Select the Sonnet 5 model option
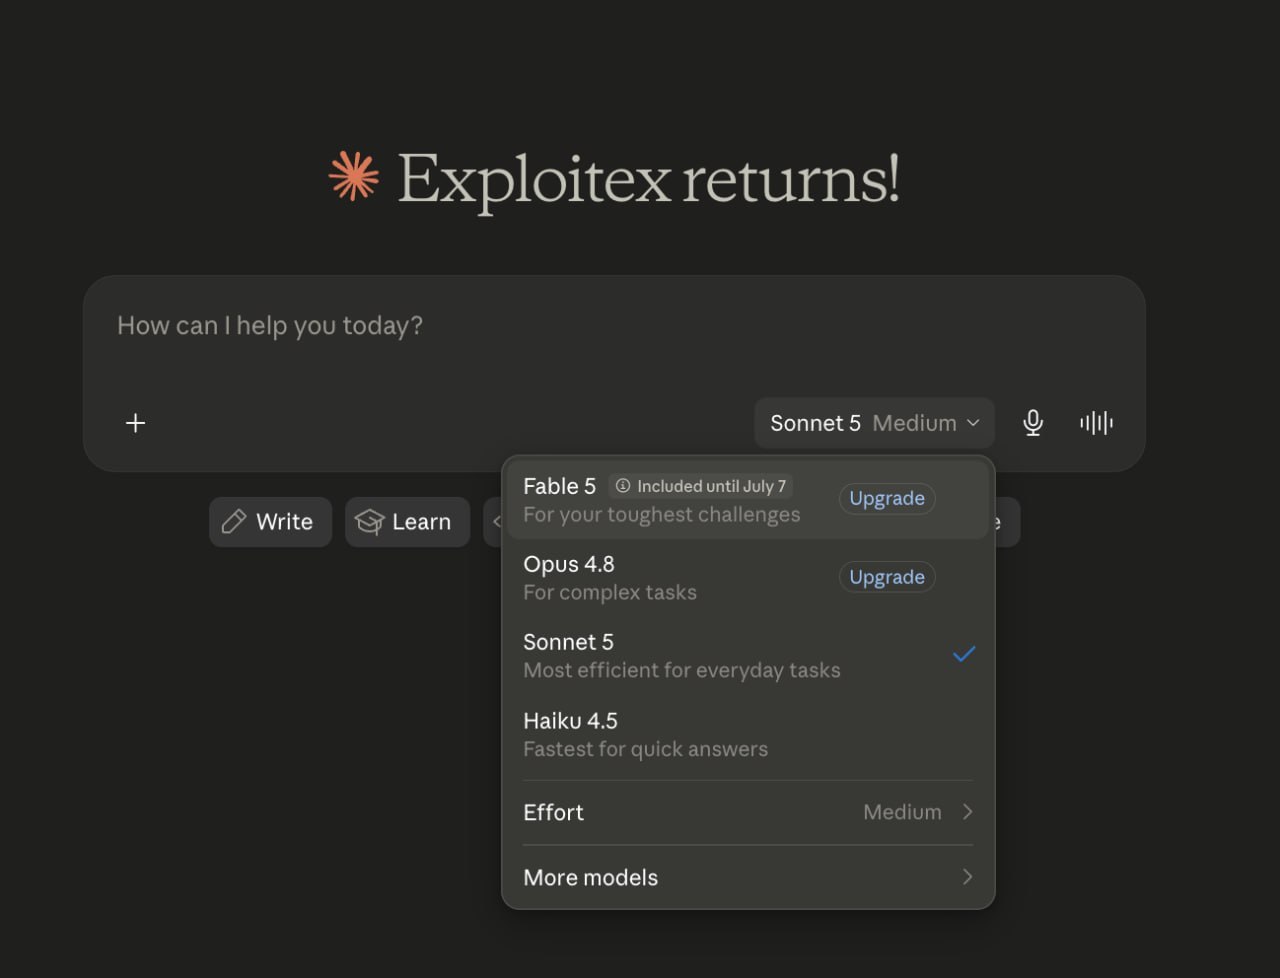 point(748,655)
